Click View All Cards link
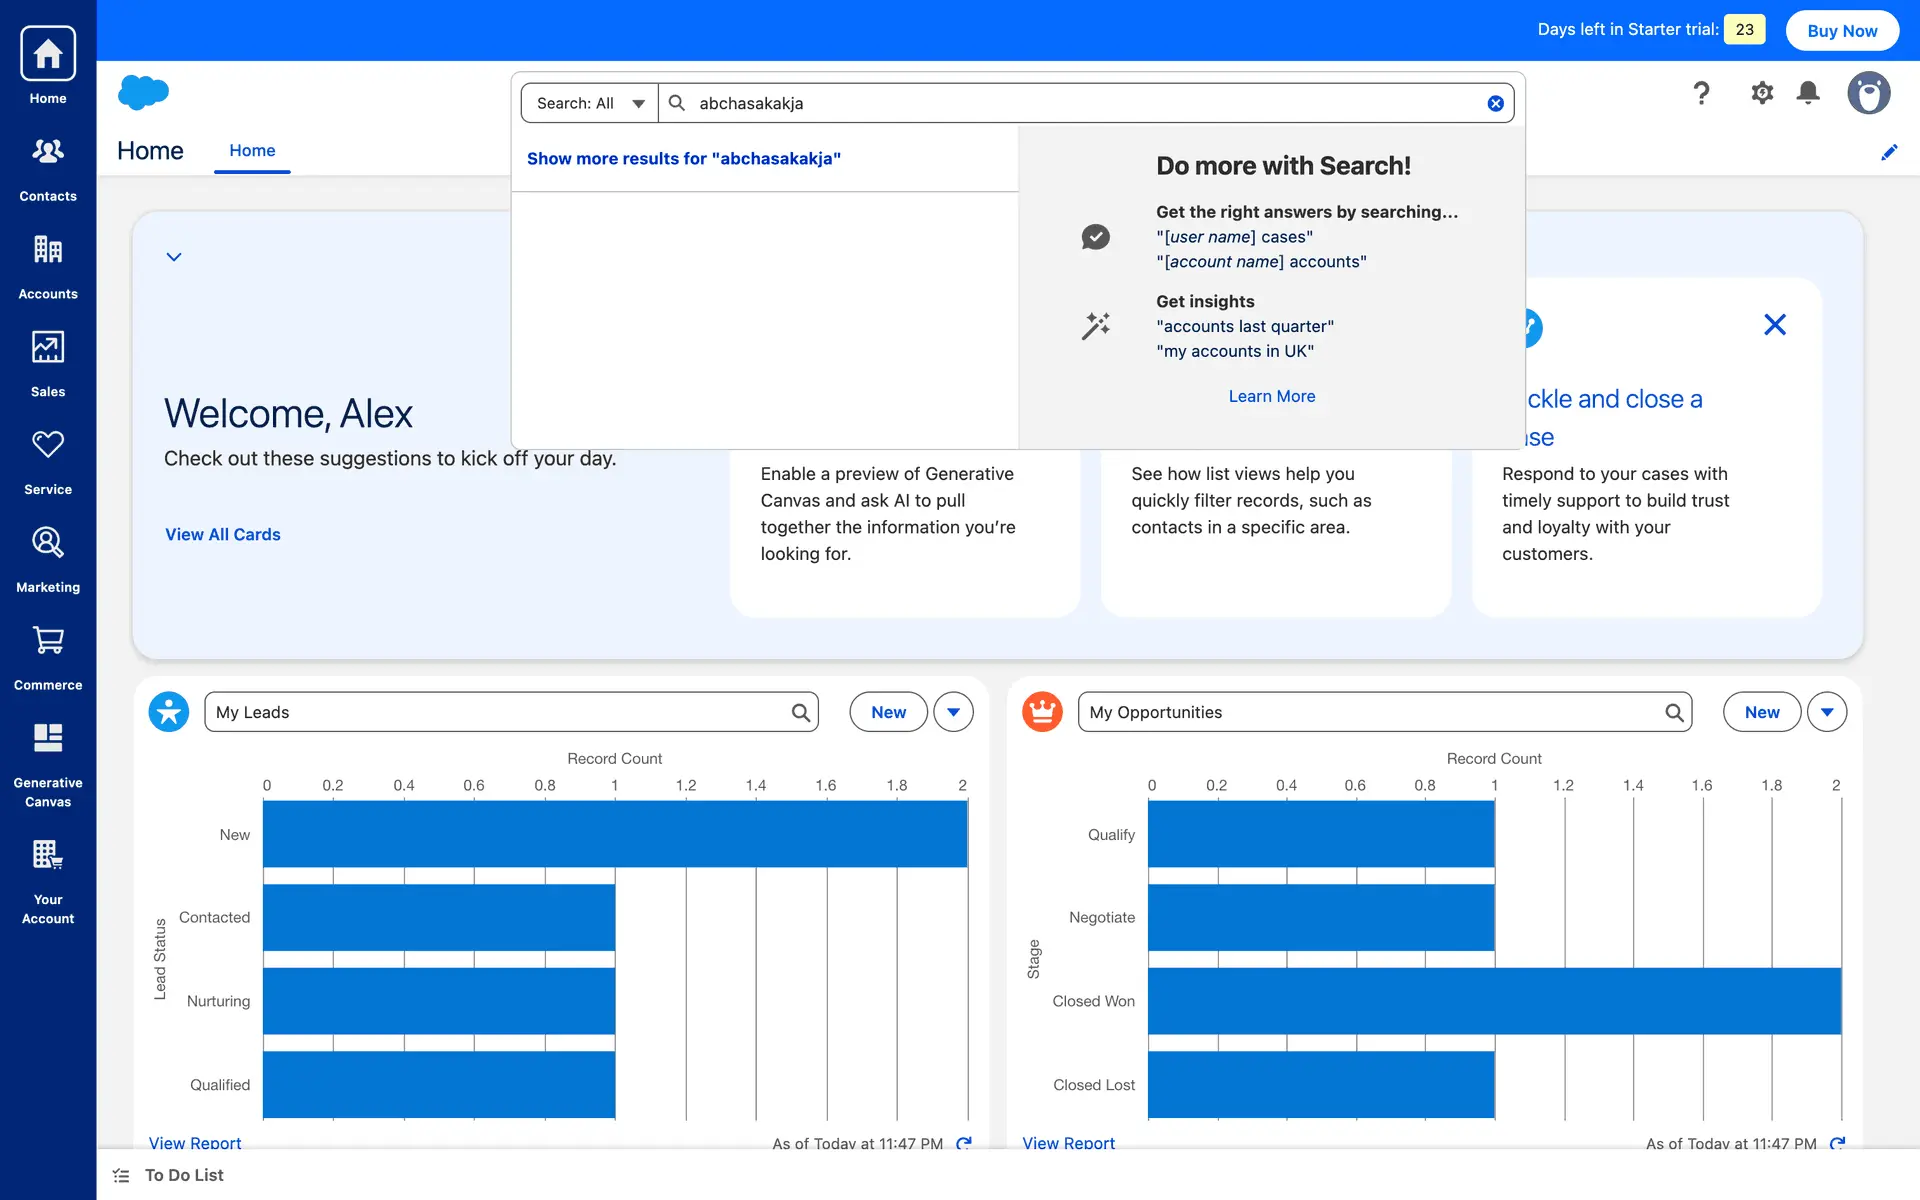Screen dimensions: 1920x1200 [223, 534]
